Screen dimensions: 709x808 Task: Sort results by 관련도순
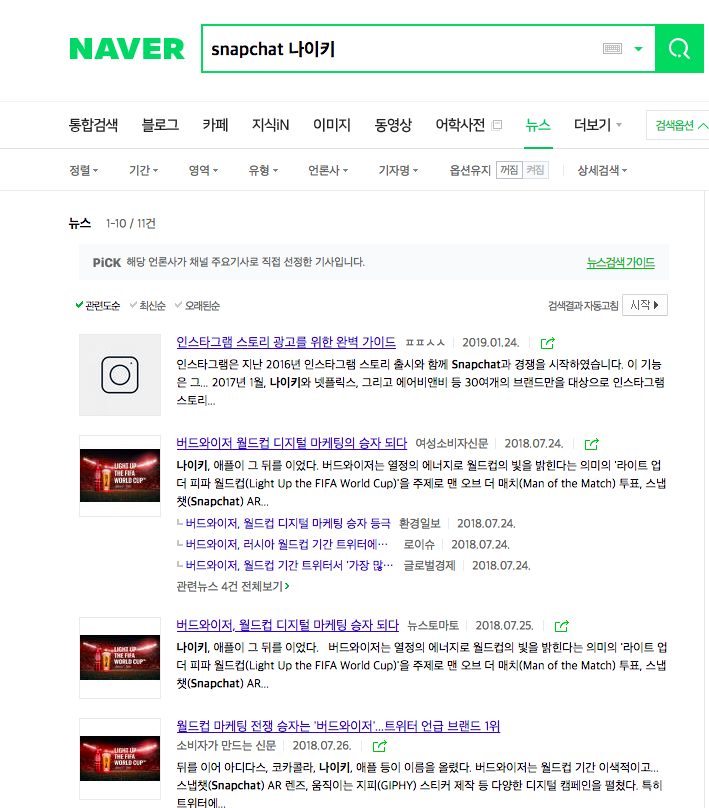(x=98, y=306)
